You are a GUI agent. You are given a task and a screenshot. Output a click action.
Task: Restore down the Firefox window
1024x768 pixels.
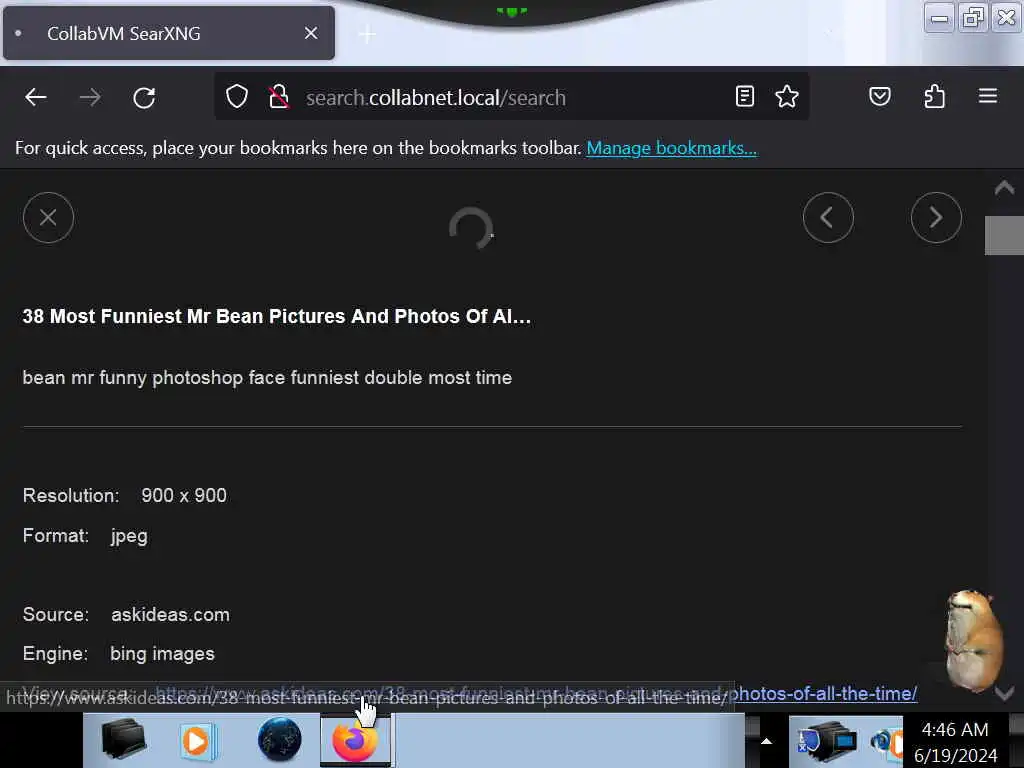(x=973, y=18)
